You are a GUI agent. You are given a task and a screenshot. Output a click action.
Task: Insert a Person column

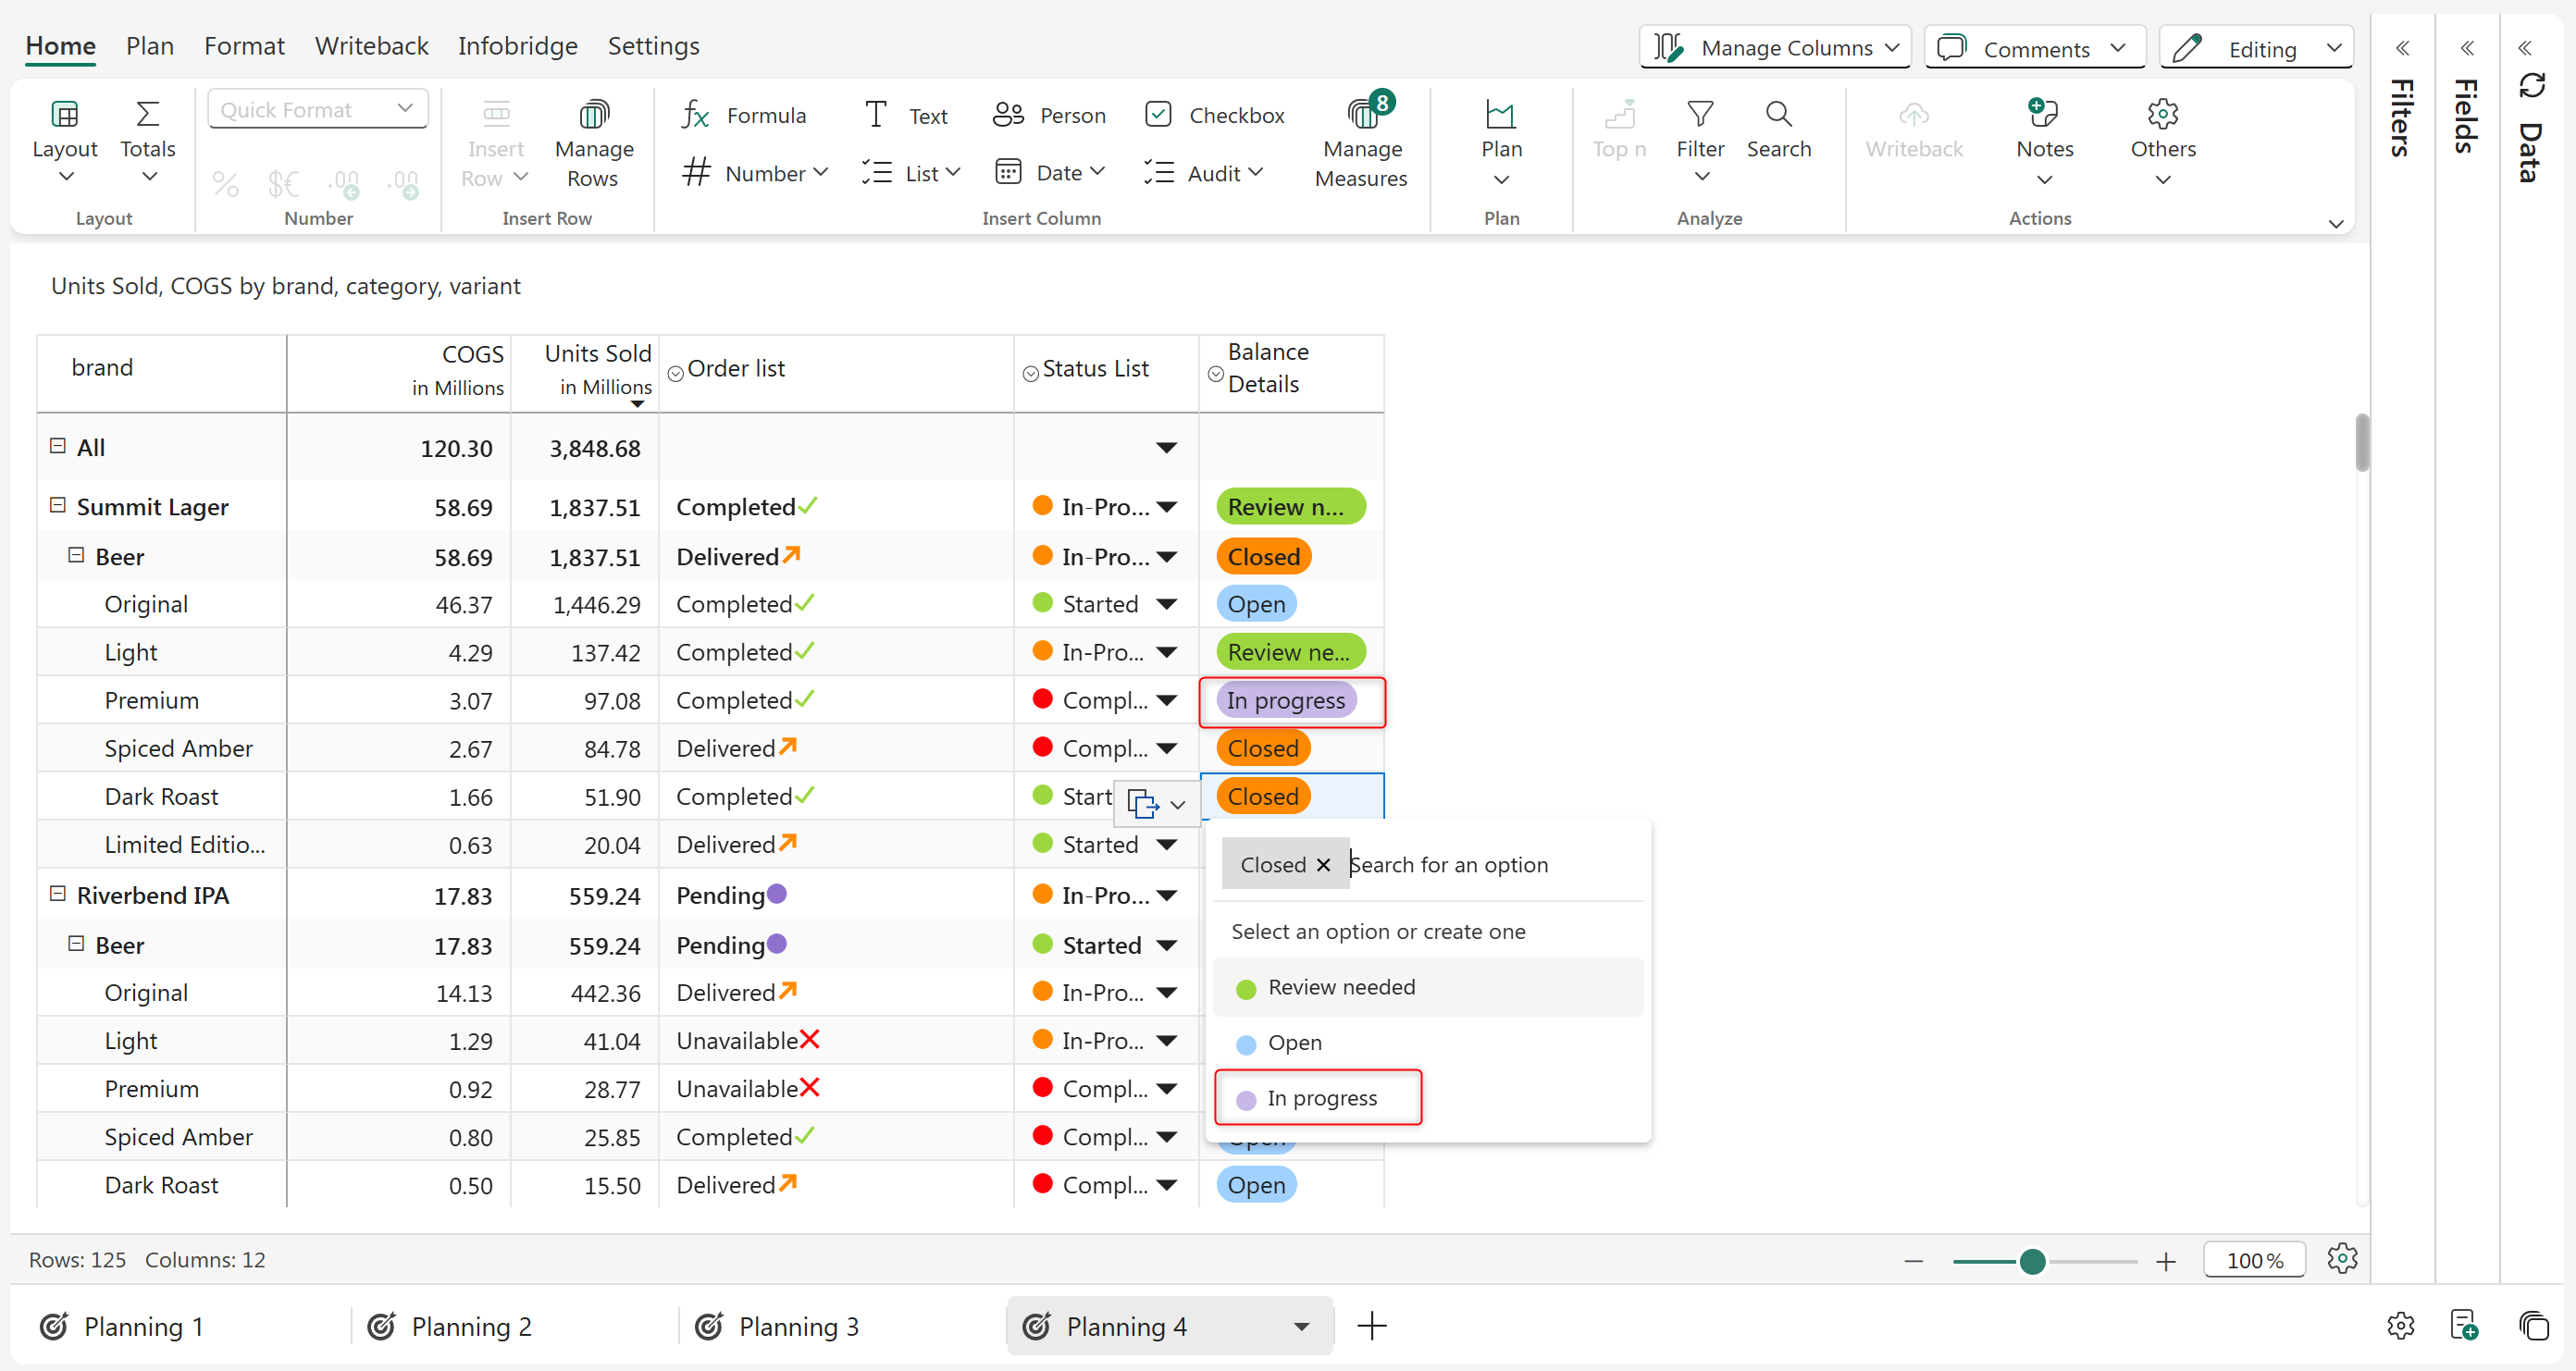pos(1049,115)
